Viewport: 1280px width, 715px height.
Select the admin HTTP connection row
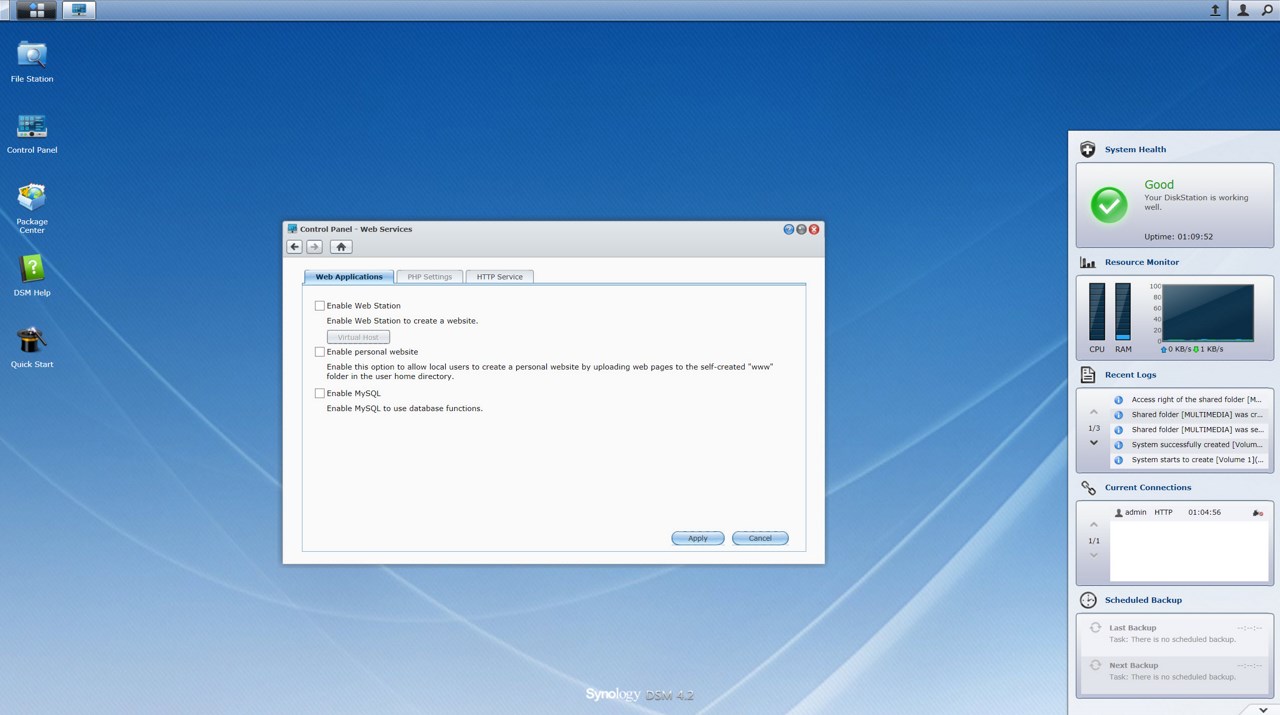[1189, 512]
